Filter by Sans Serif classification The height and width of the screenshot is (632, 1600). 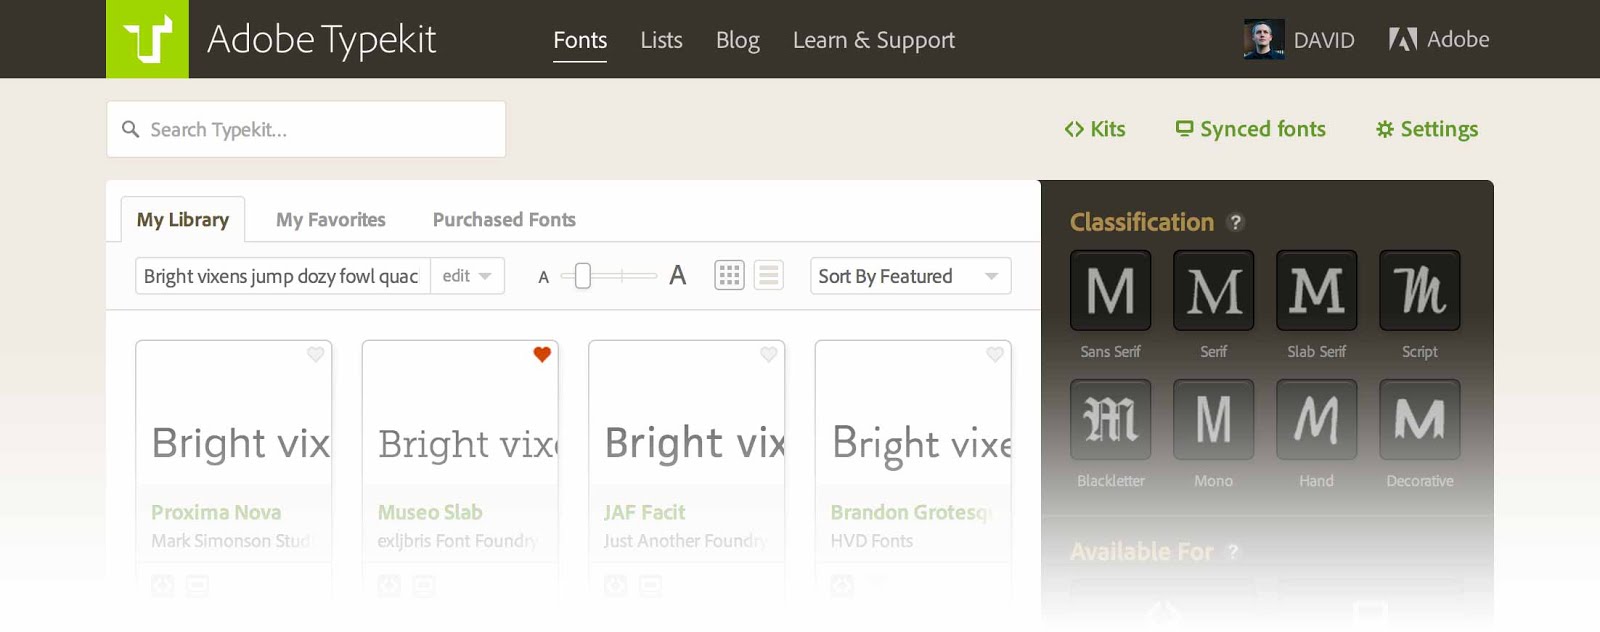pos(1110,290)
